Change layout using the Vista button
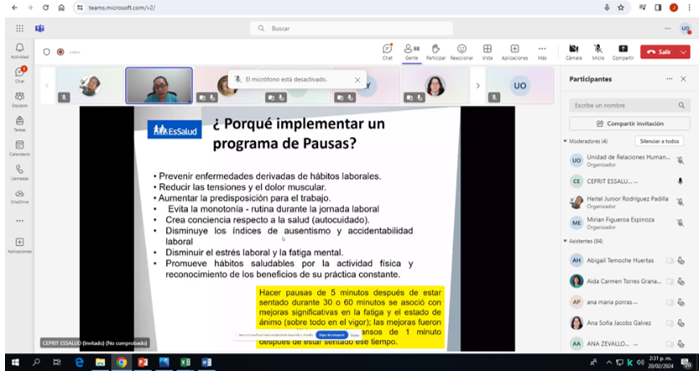Viewport: 700px width, 373px height. point(487,52)
